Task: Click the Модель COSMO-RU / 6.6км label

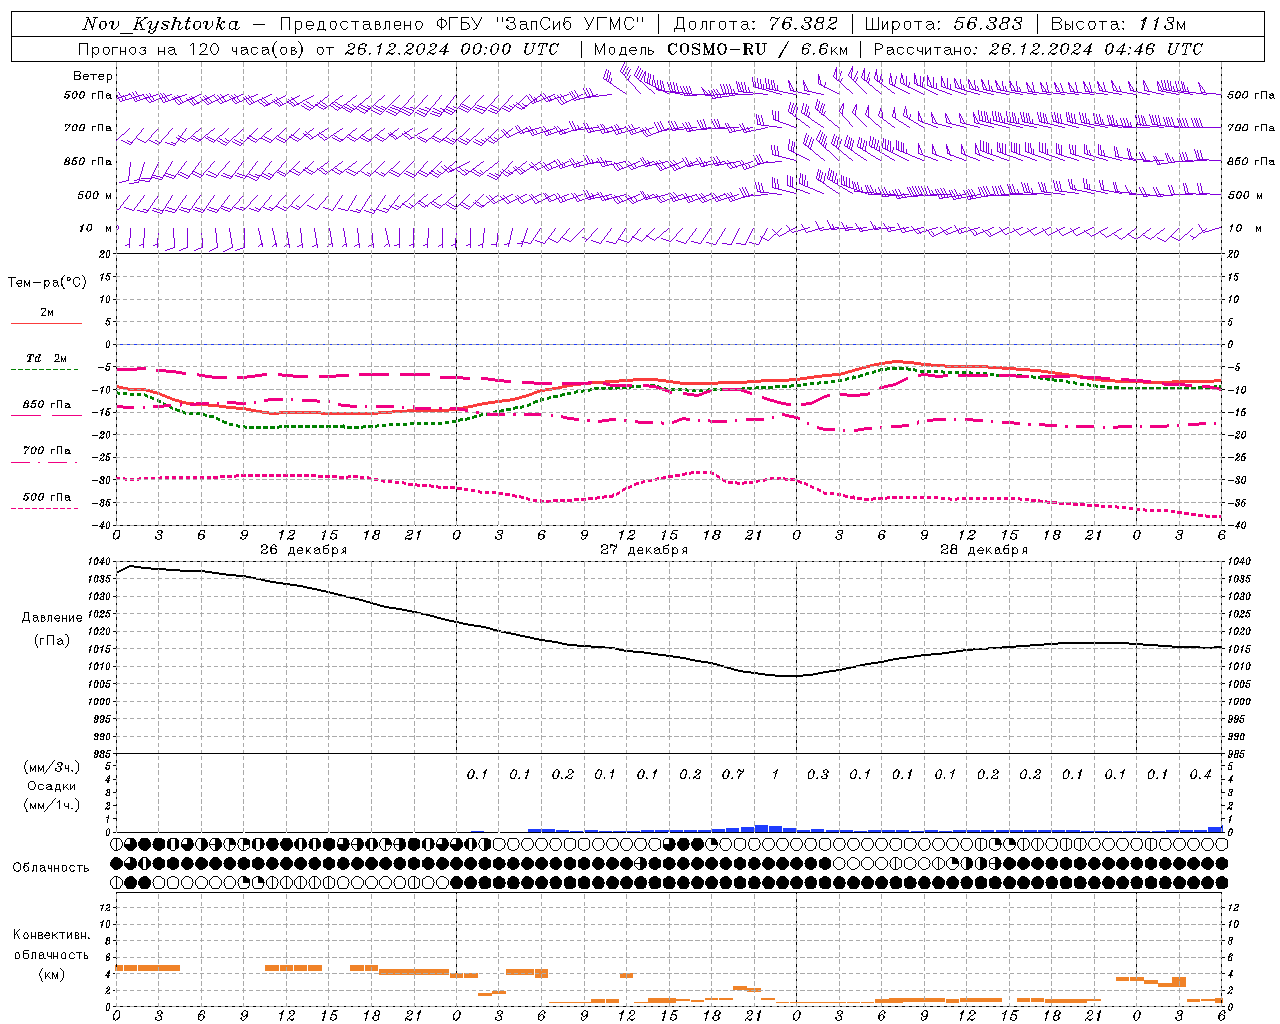Action: [x=721, y=49]
